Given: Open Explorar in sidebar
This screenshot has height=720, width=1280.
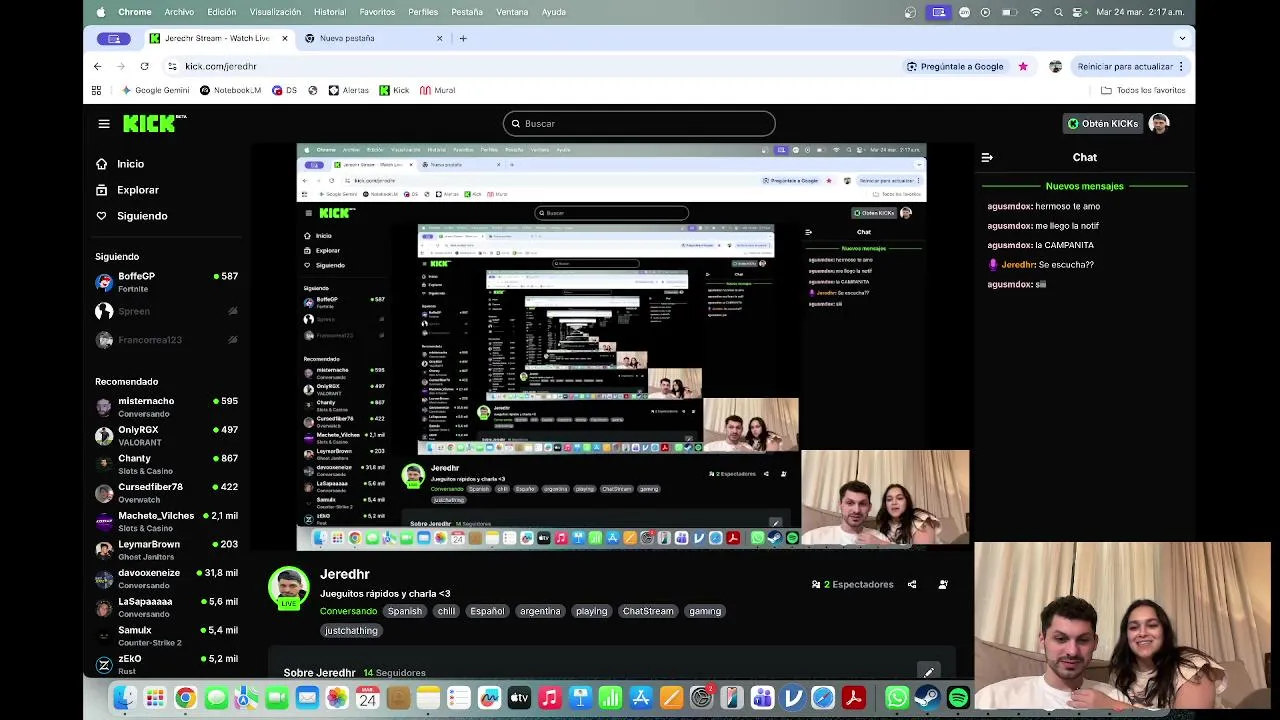Looking at the screenshot, I should (x=138, y=190).
